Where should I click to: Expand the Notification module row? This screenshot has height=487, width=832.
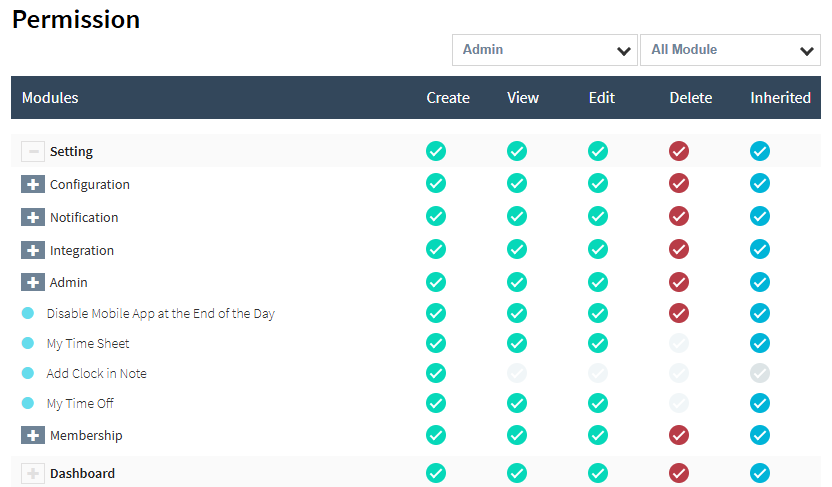(33, 218)
